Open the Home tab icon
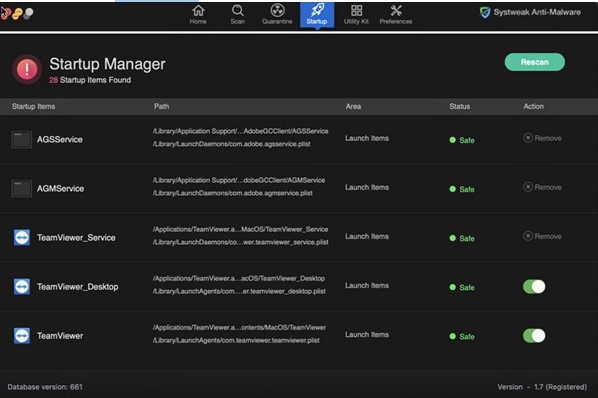The image size is (598, 398). pos(198,14)
